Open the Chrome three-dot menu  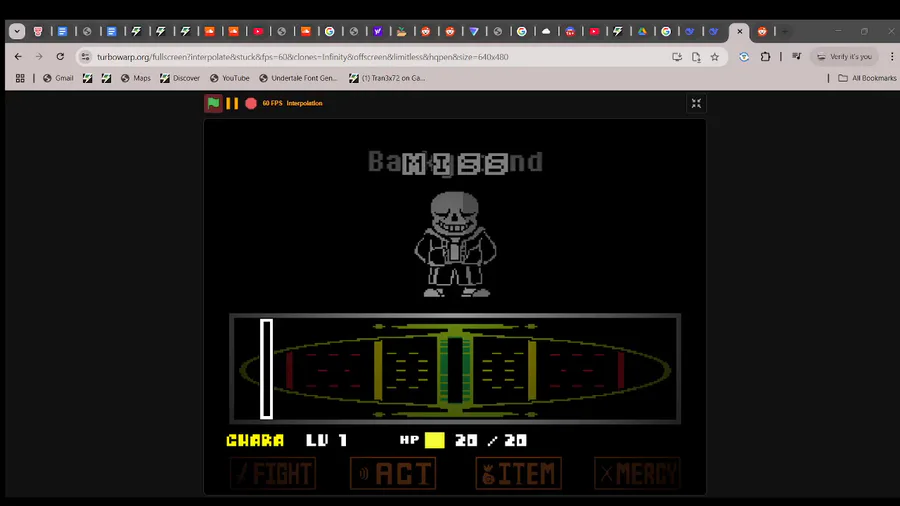click(891, 57)
